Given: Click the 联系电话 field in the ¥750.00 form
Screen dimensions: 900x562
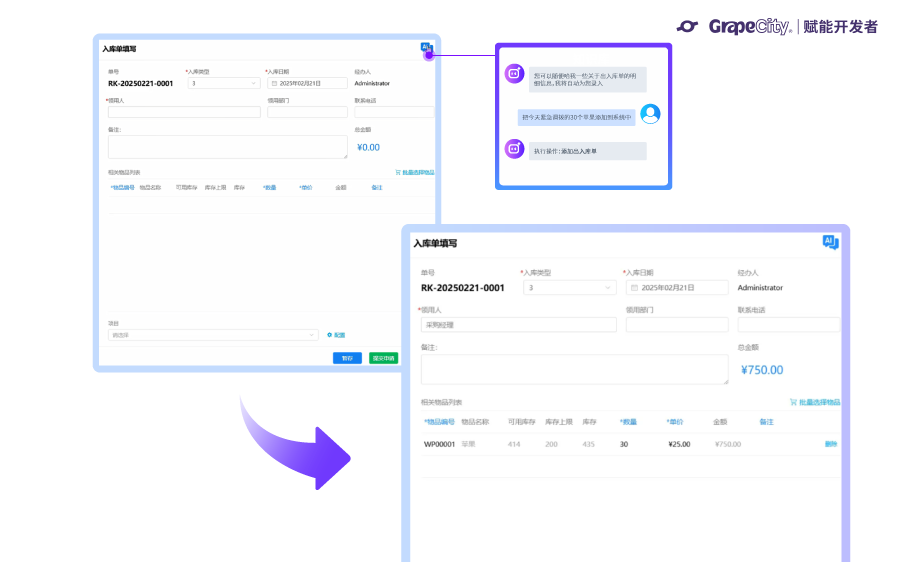Looking at the screenshot, I should (x=789, y=324).
